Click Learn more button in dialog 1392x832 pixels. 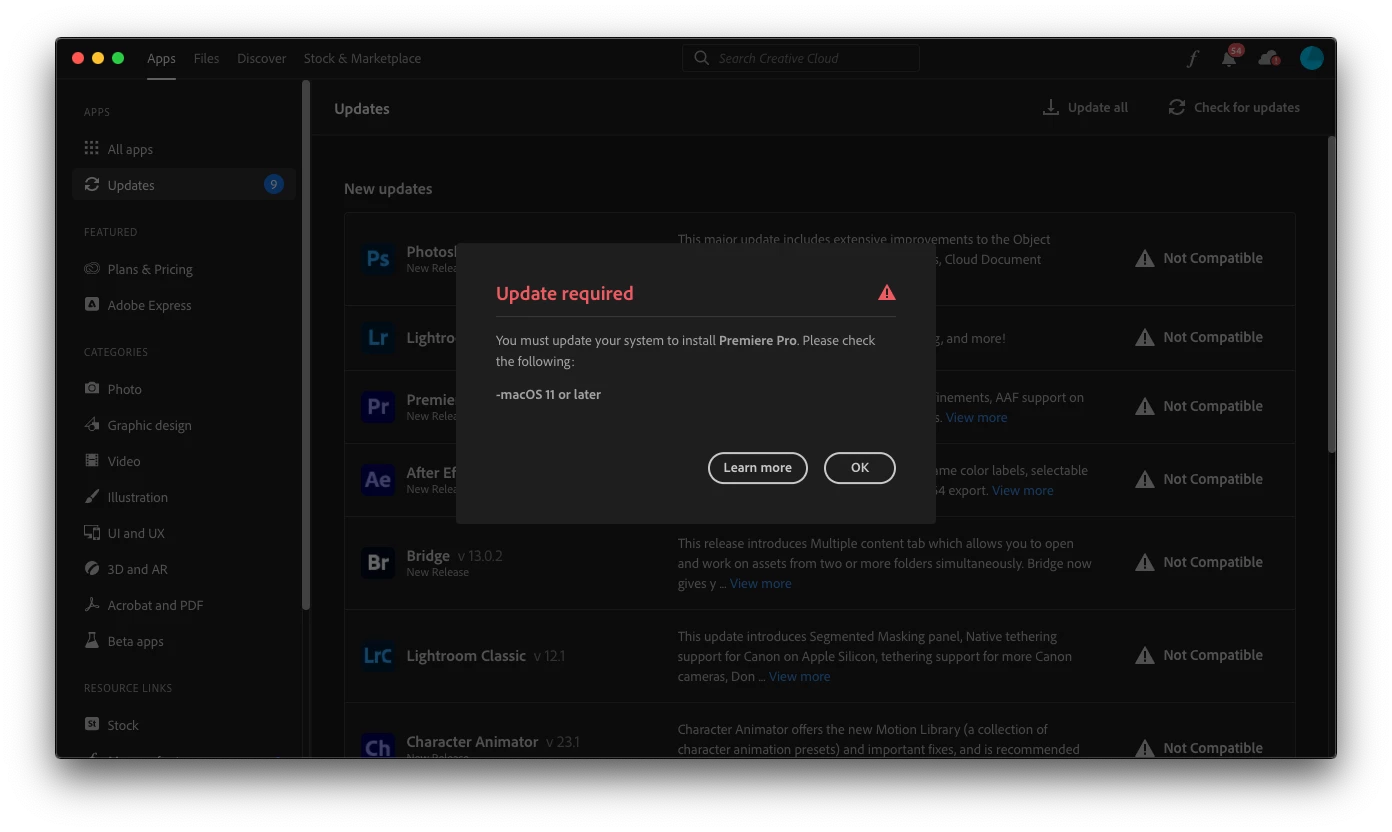pos(757,467)
